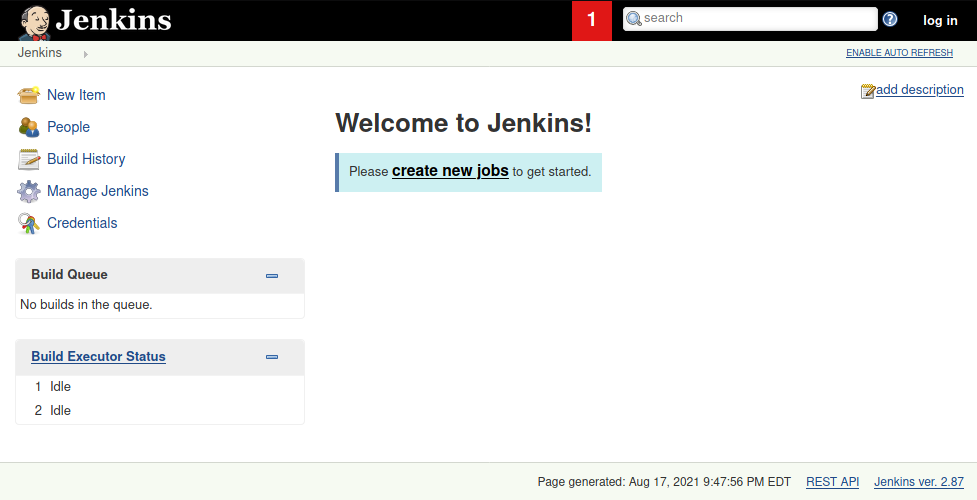Click the Jenkins ver. 2.87 link
The height and width of the screenshot is (500, 977).
coord(918,482)
